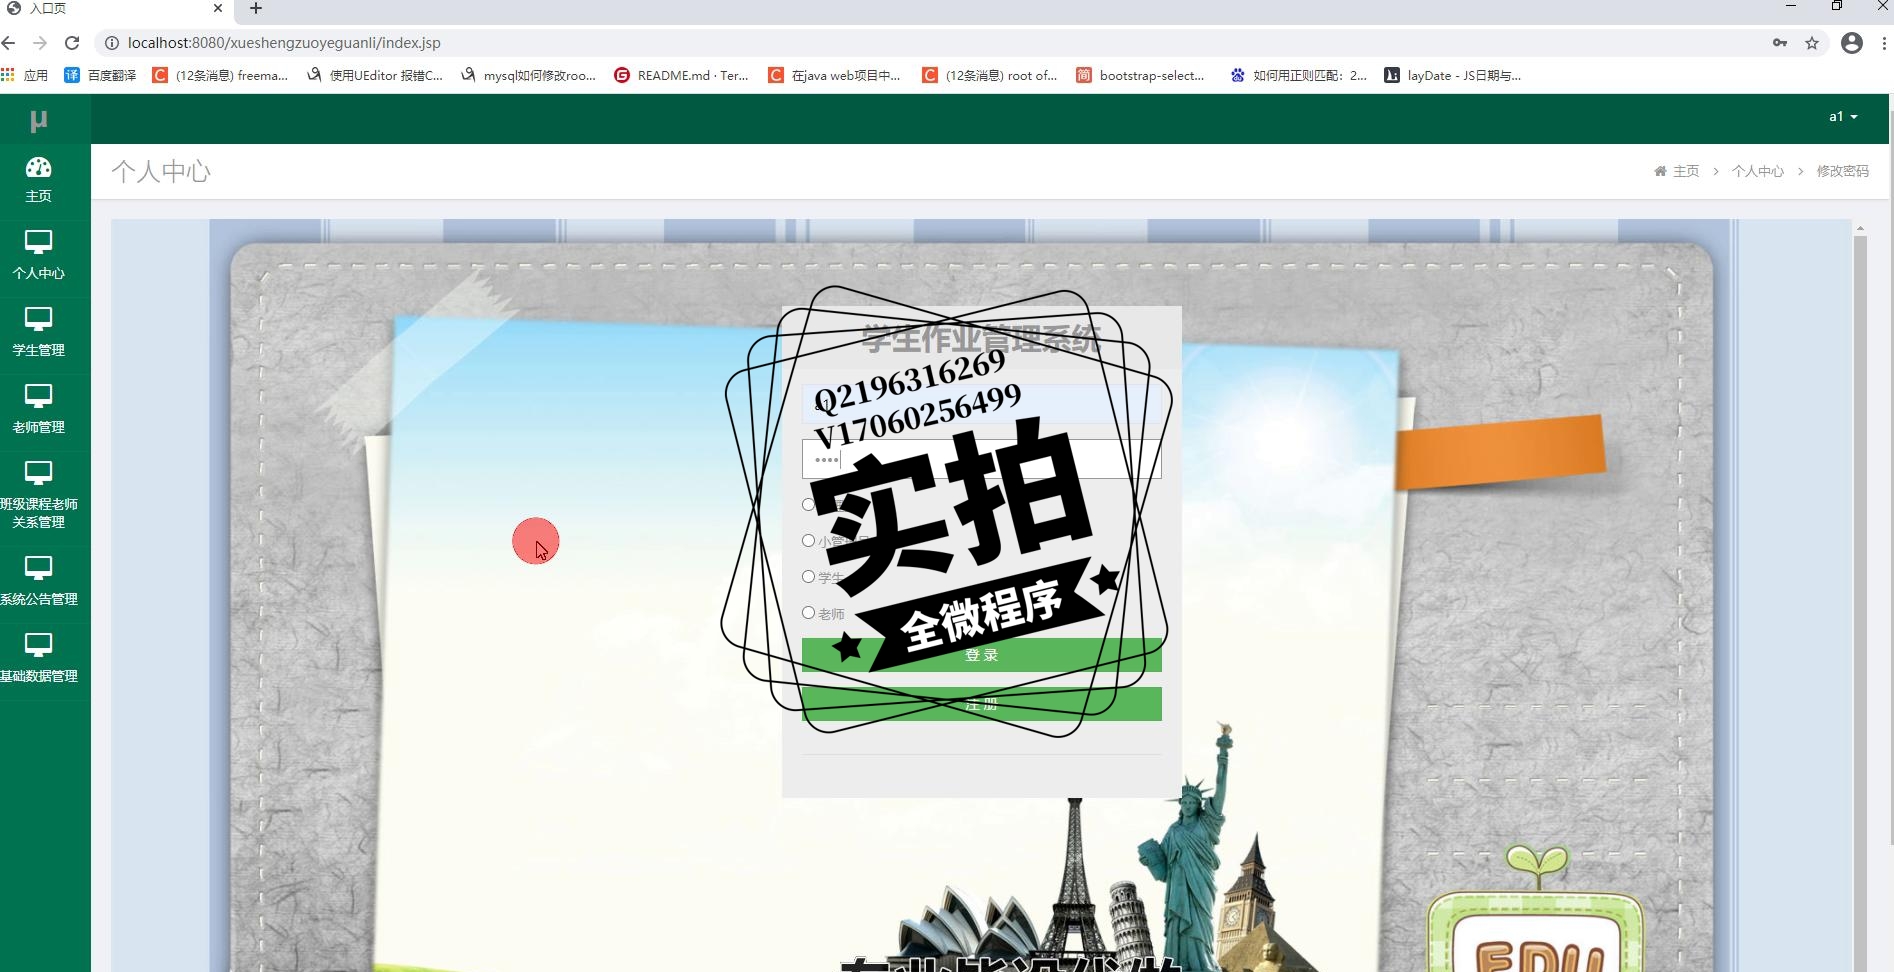Open 学生管理 sidebar menu
This screenshot has height=972, width=1894.
(x=39, y=333)
